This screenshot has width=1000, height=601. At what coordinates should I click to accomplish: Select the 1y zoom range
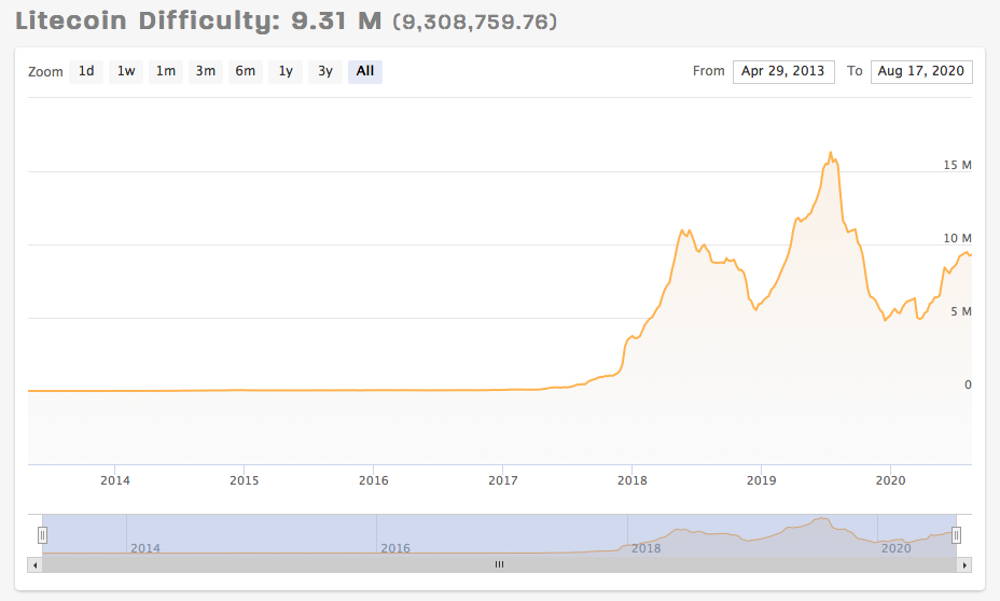285,71
